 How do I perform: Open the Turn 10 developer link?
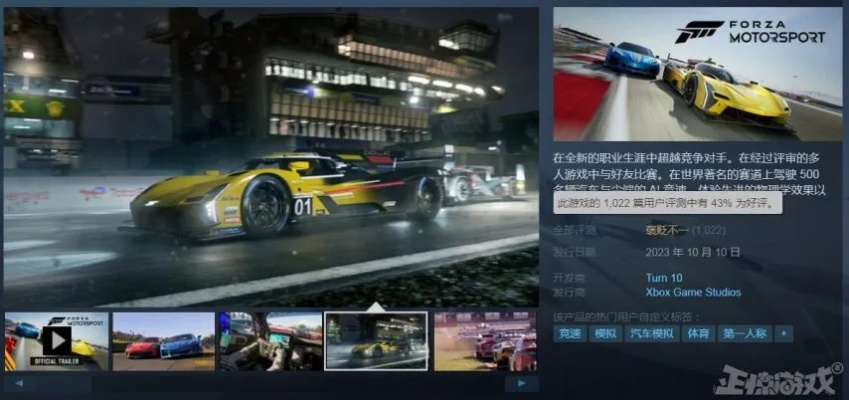663,277
